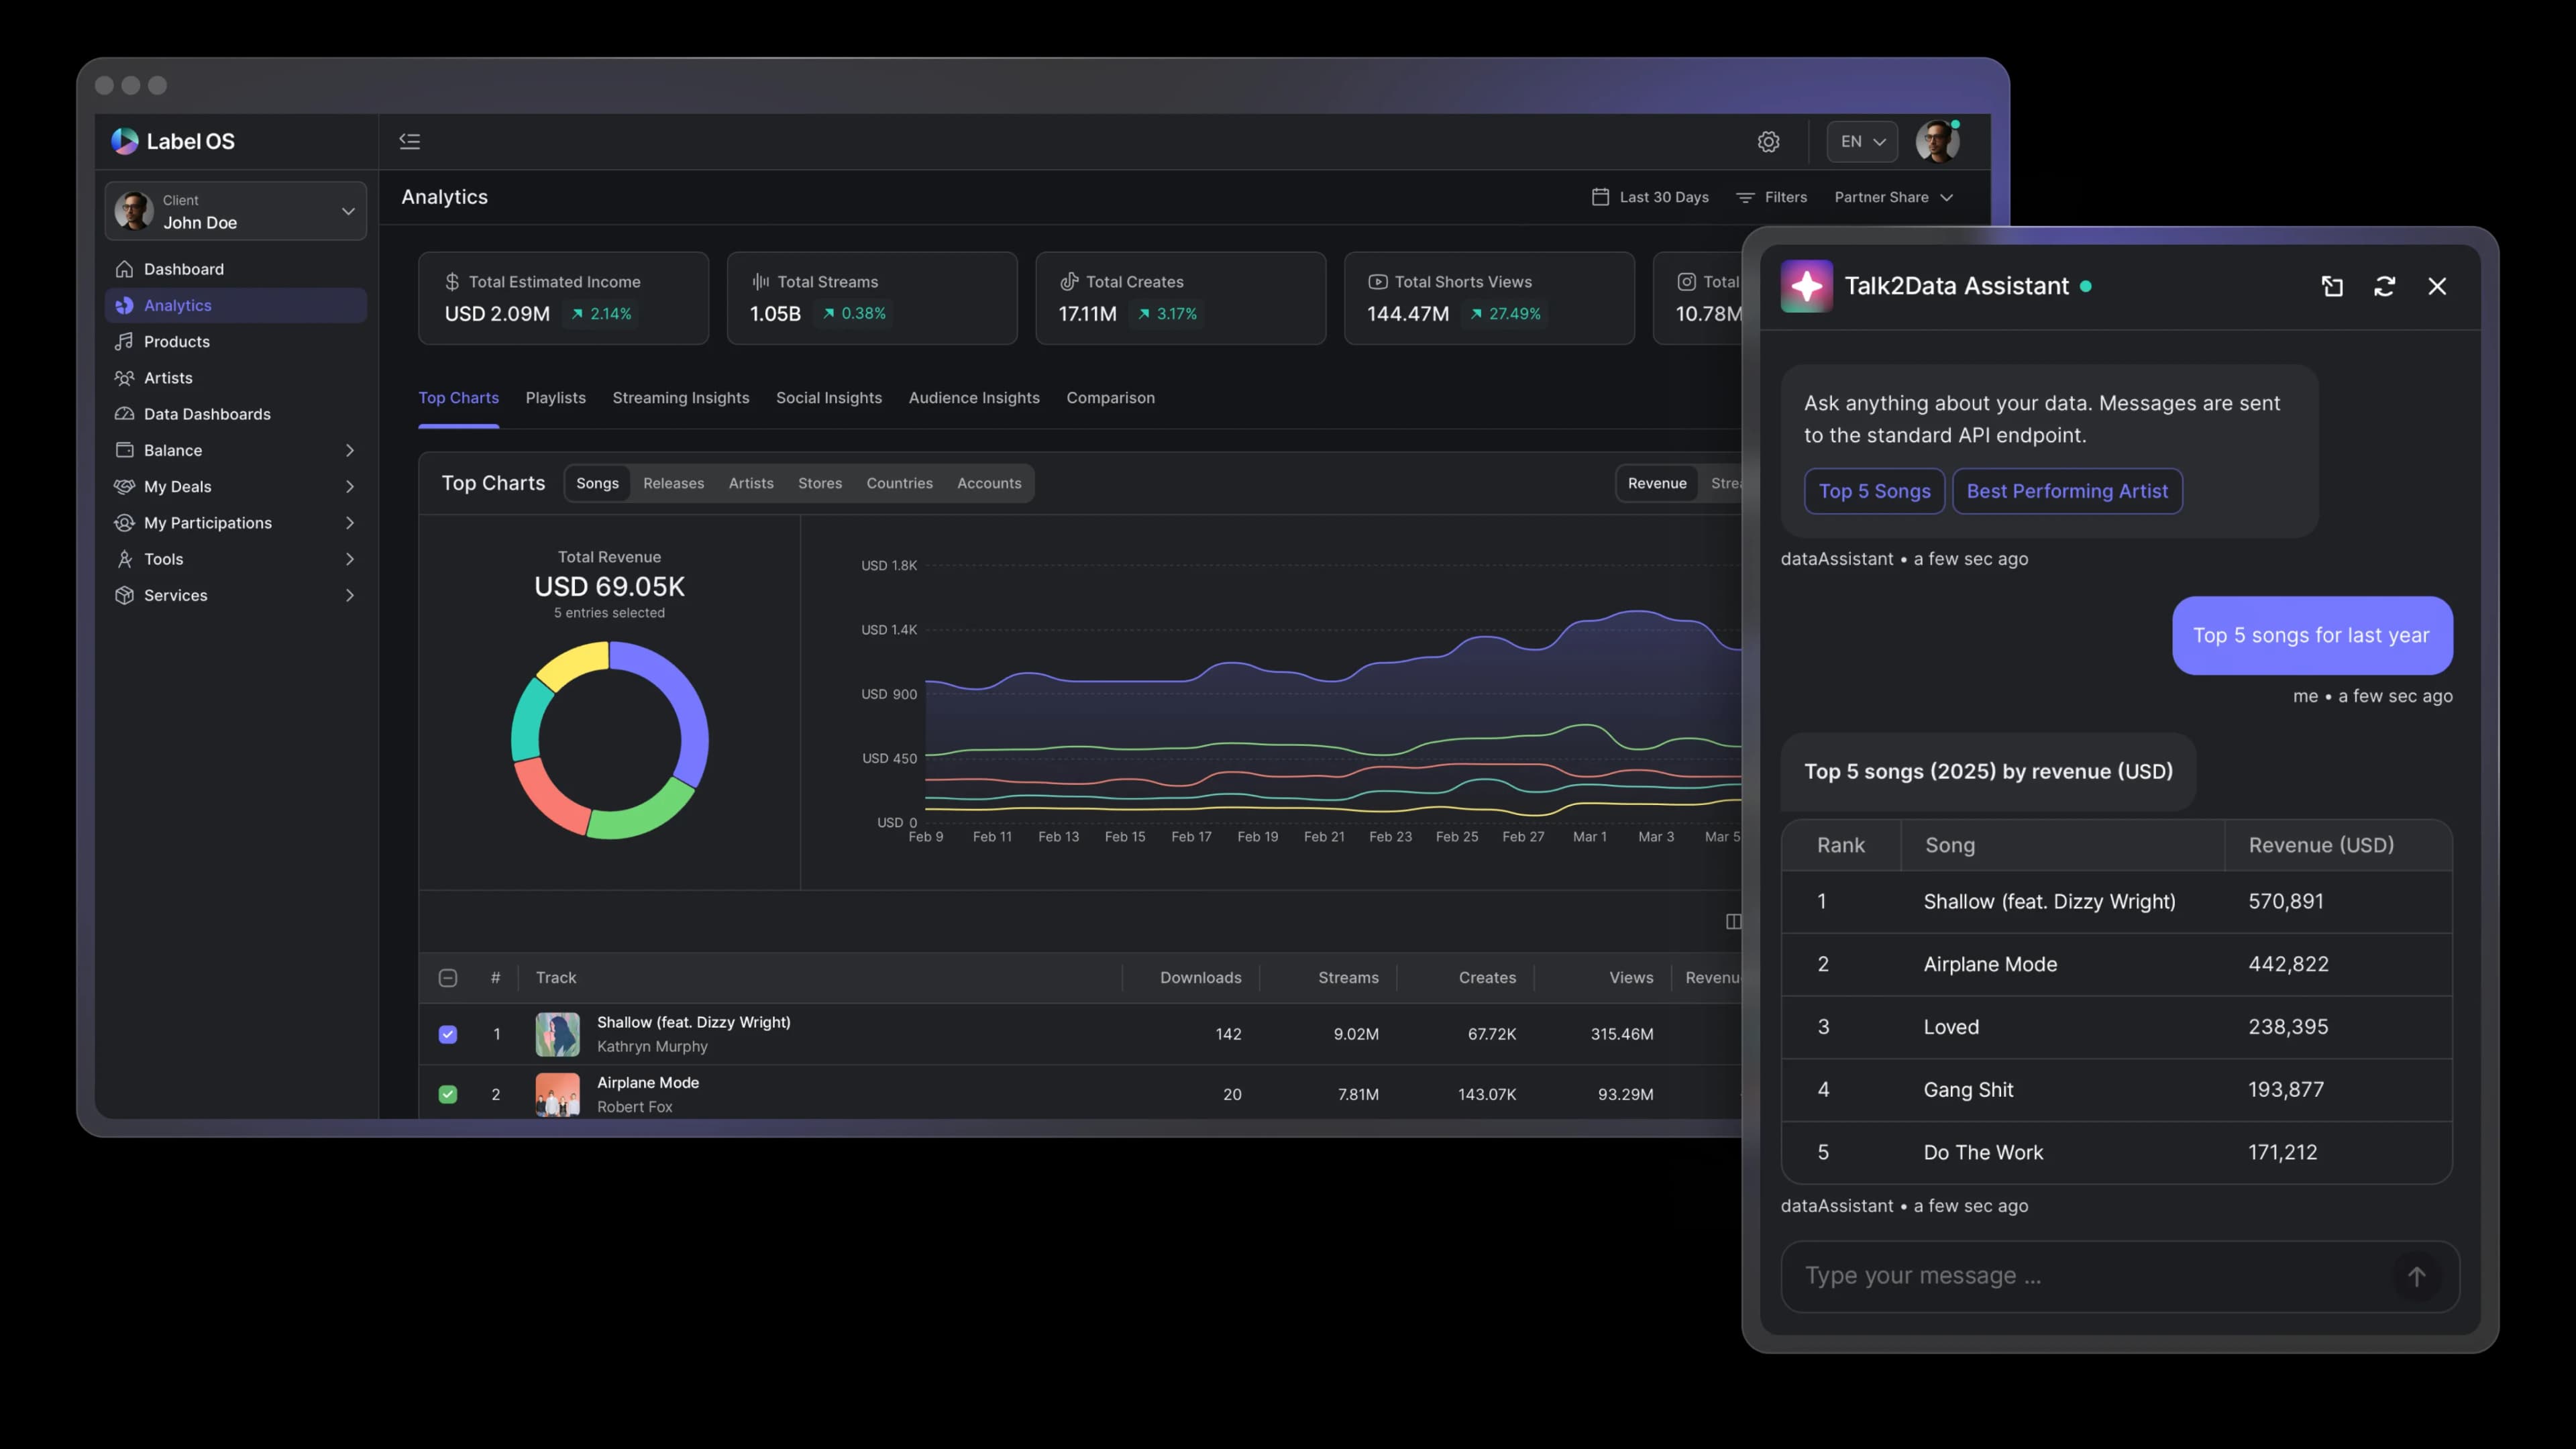Viewport: 2576px width, 1449px height.
Task: Open the settings gear in the top bar
Action: [1769, 141]
